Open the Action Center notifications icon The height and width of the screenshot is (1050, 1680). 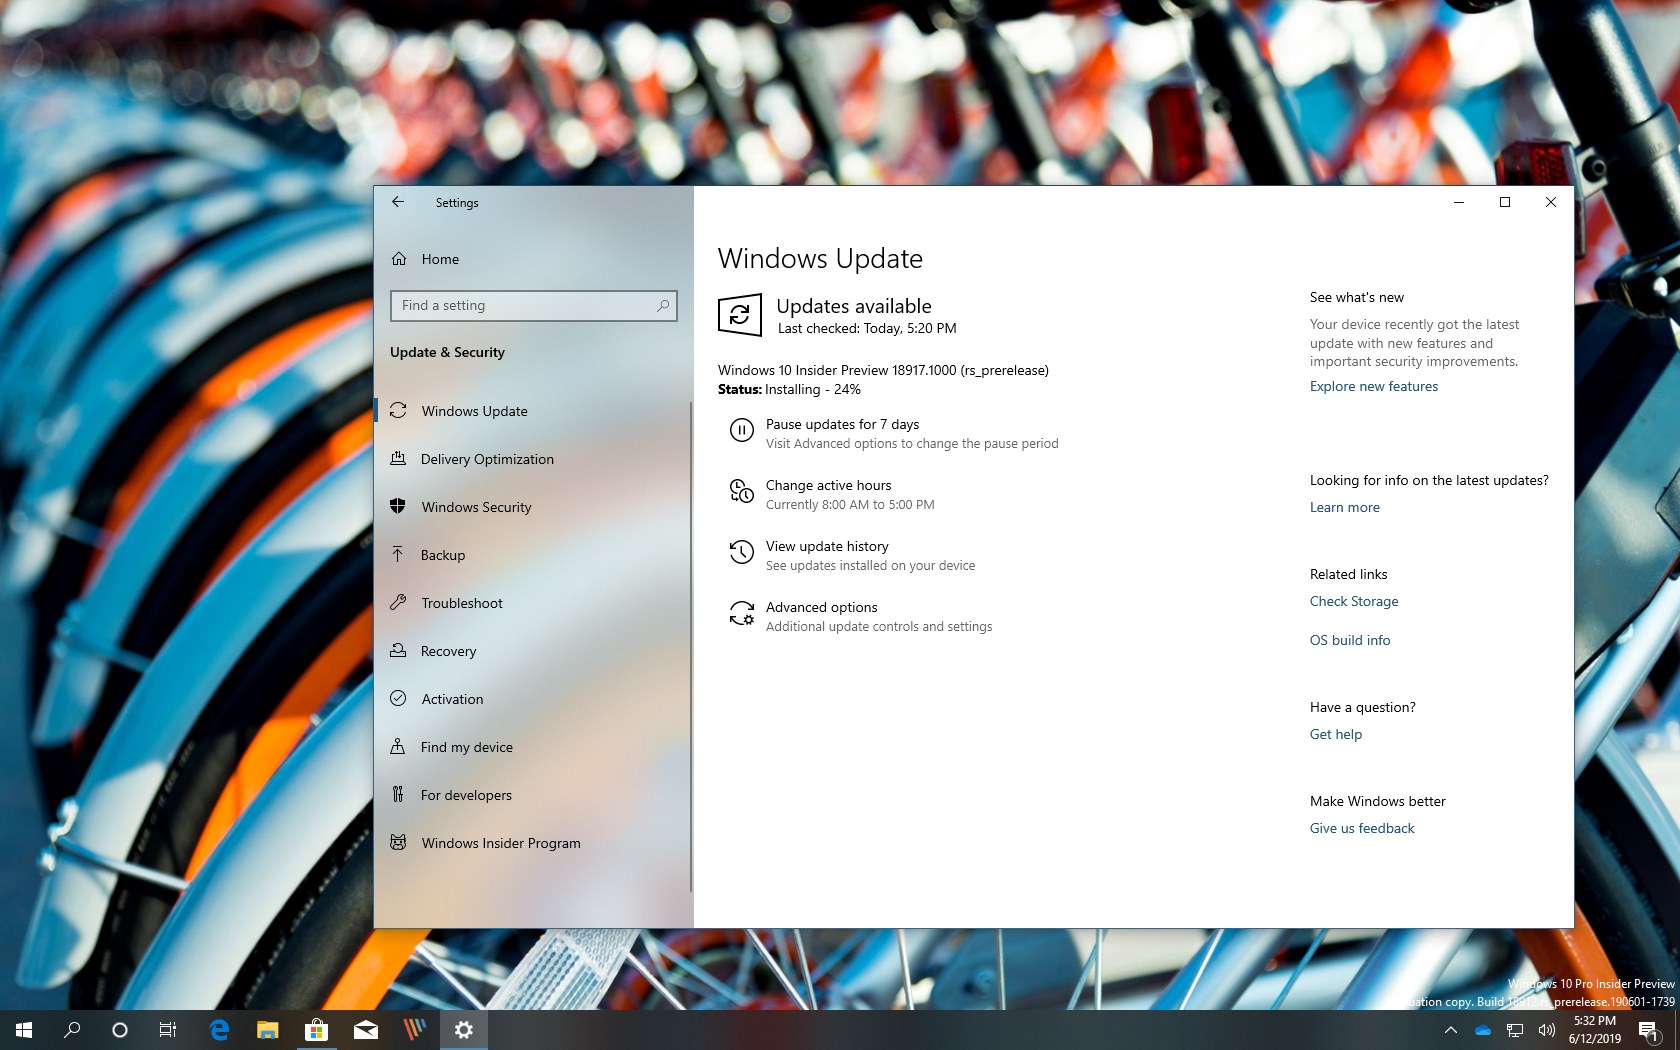pyautogui.click(x=1649, y=1030)
